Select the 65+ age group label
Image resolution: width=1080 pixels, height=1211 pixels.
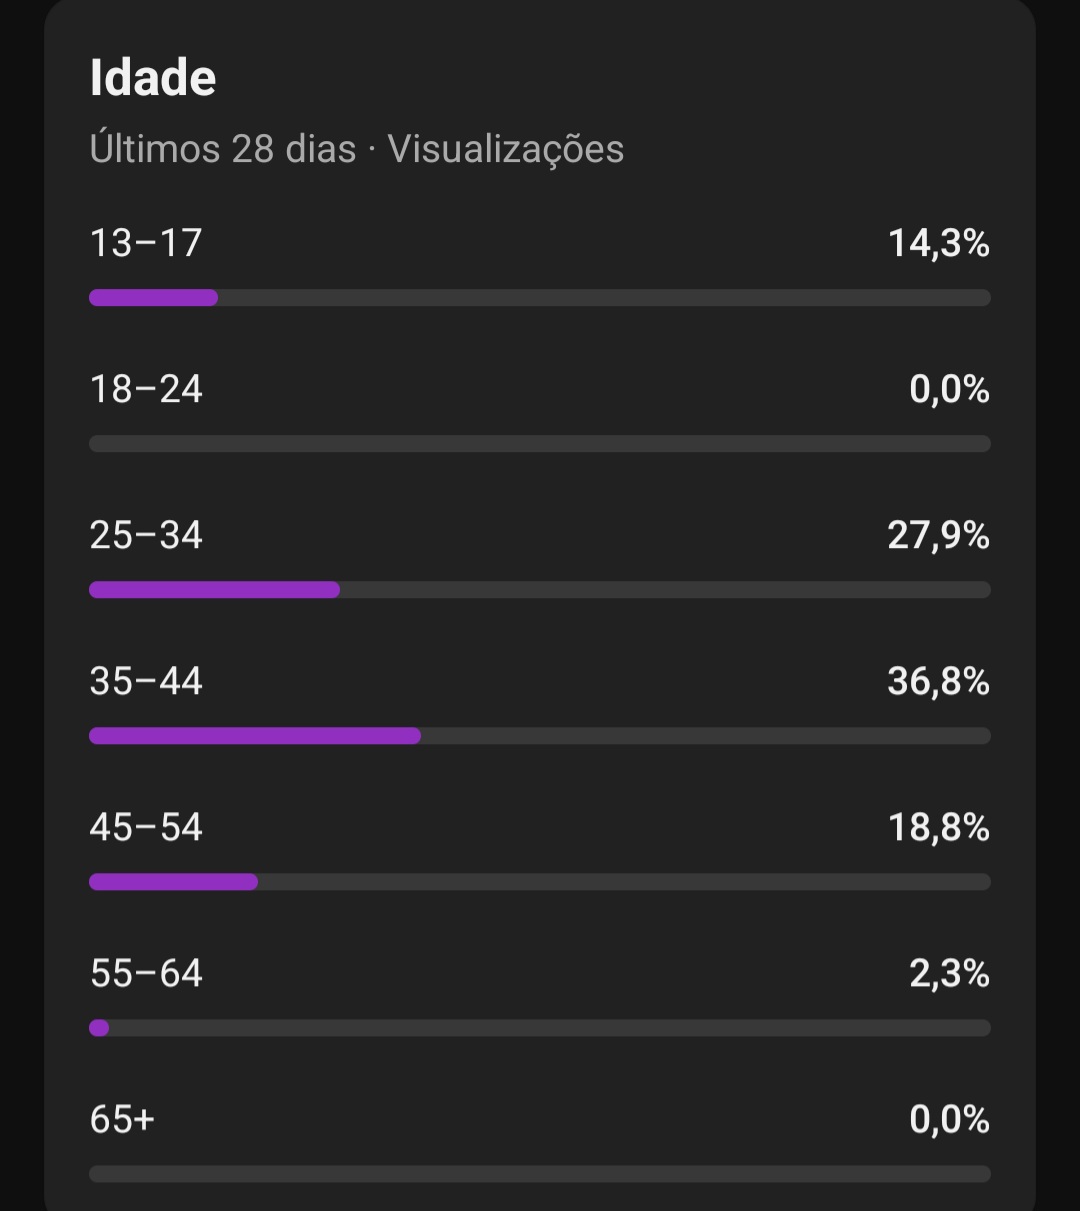pyautogui.click(x=122, y=1119)
